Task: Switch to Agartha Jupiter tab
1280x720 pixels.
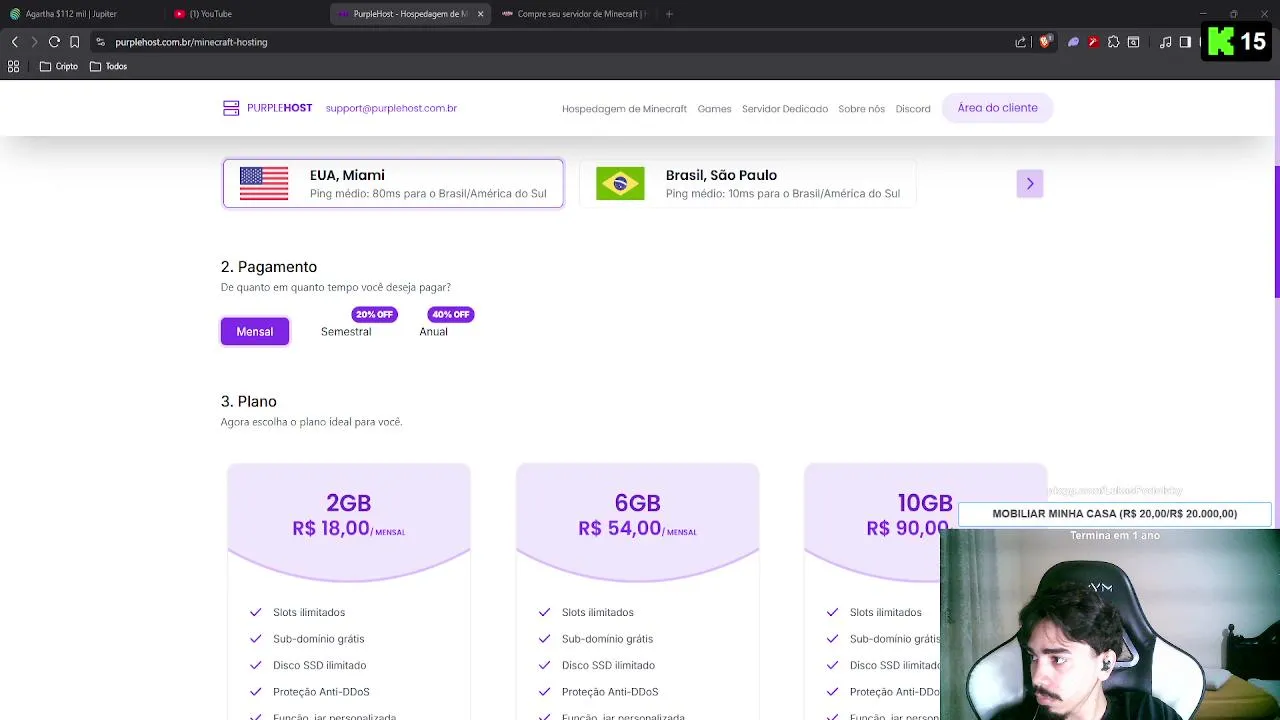Action: (x=80, y=14)
